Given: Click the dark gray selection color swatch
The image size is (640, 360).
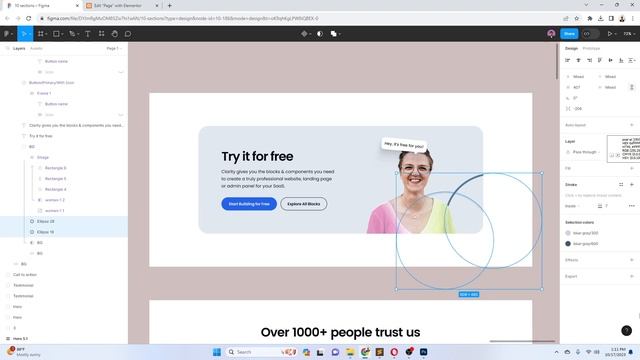Looking at the screenshot, I should point(568,244).
